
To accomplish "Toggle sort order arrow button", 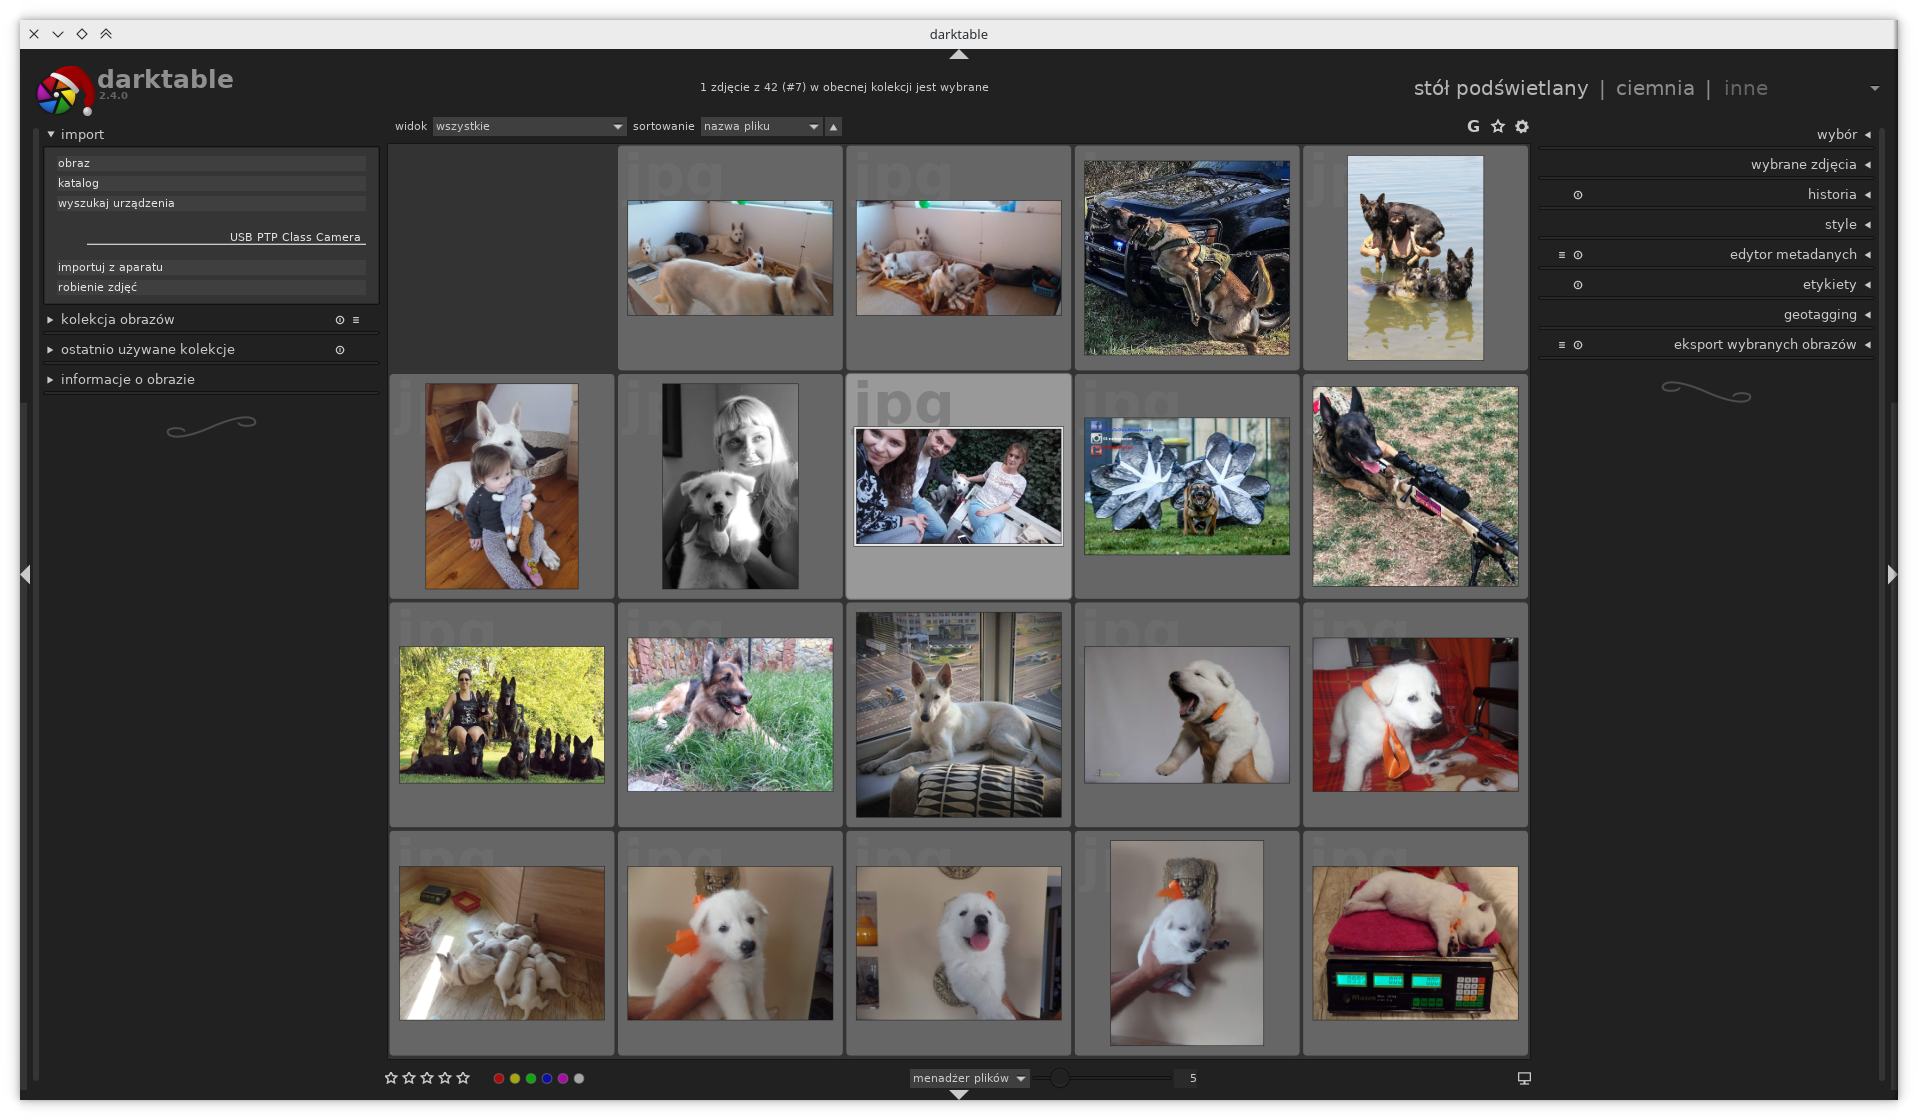I will 834,126.
